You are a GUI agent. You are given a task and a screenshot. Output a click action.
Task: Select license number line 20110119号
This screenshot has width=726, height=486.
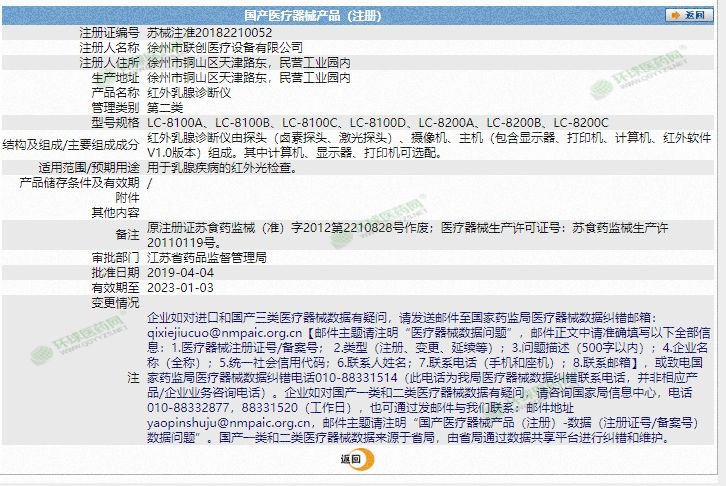[x=184, y=243]
